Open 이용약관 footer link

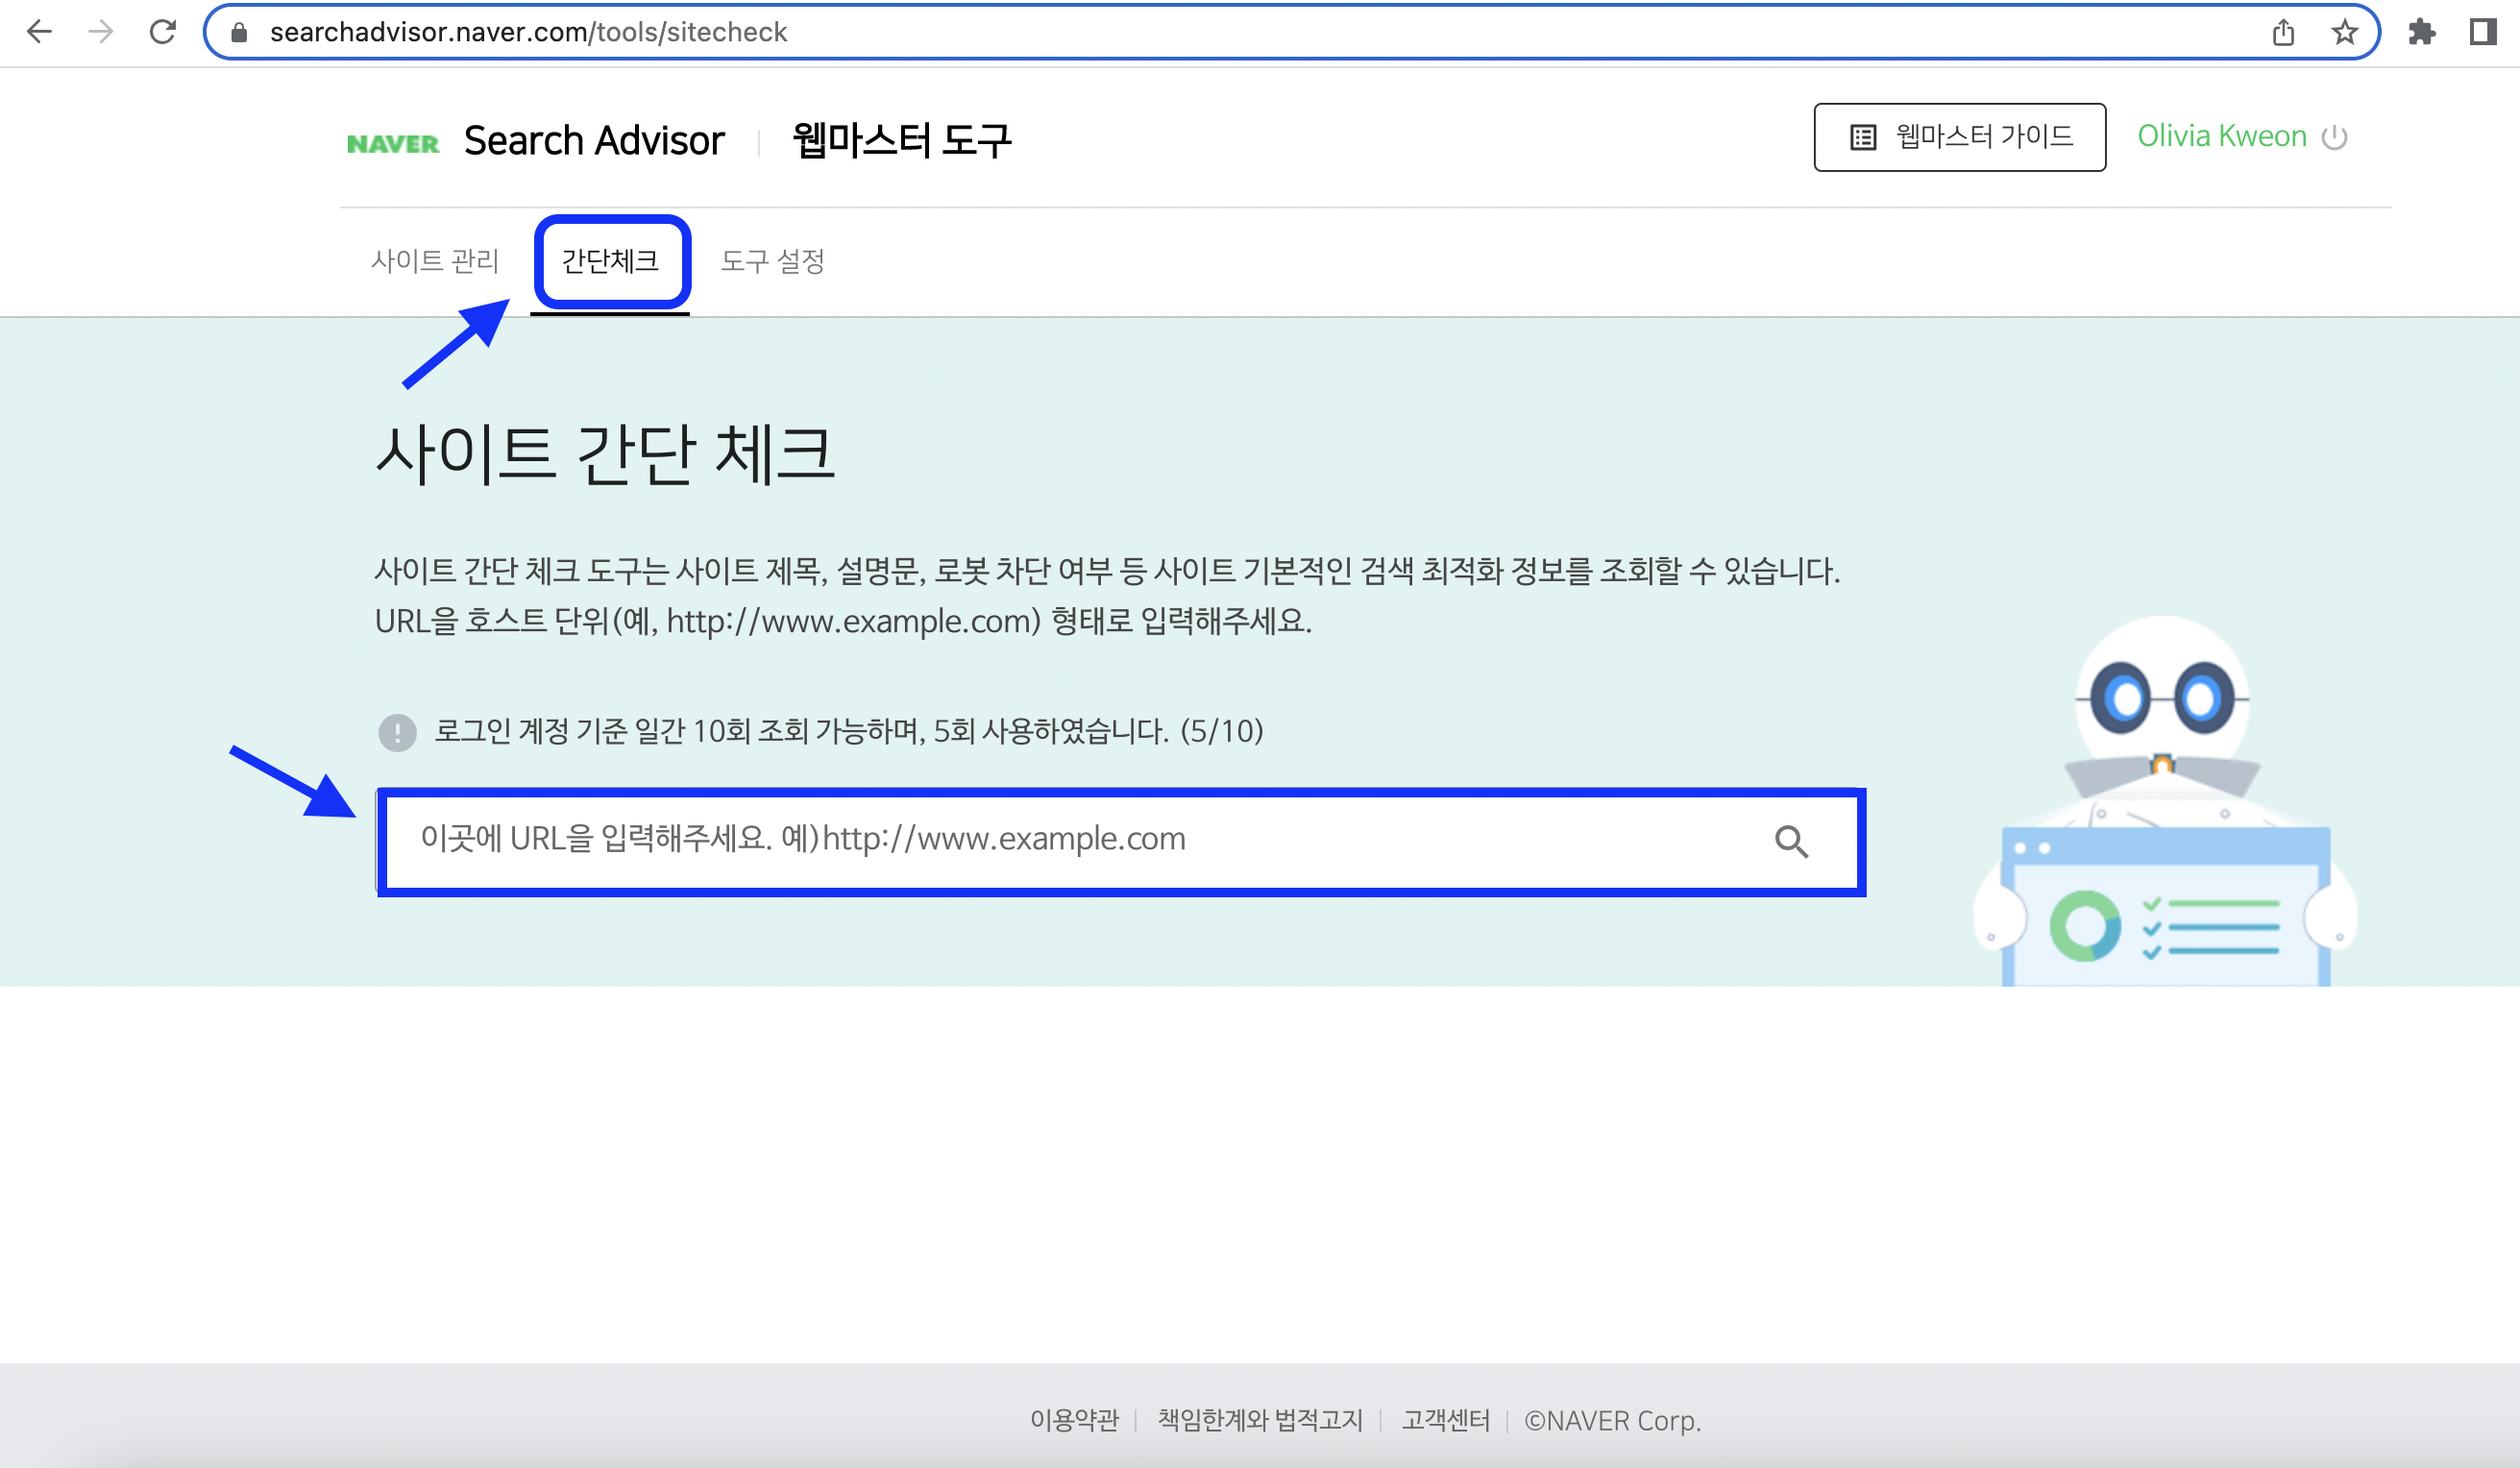coord(1074,1420)
